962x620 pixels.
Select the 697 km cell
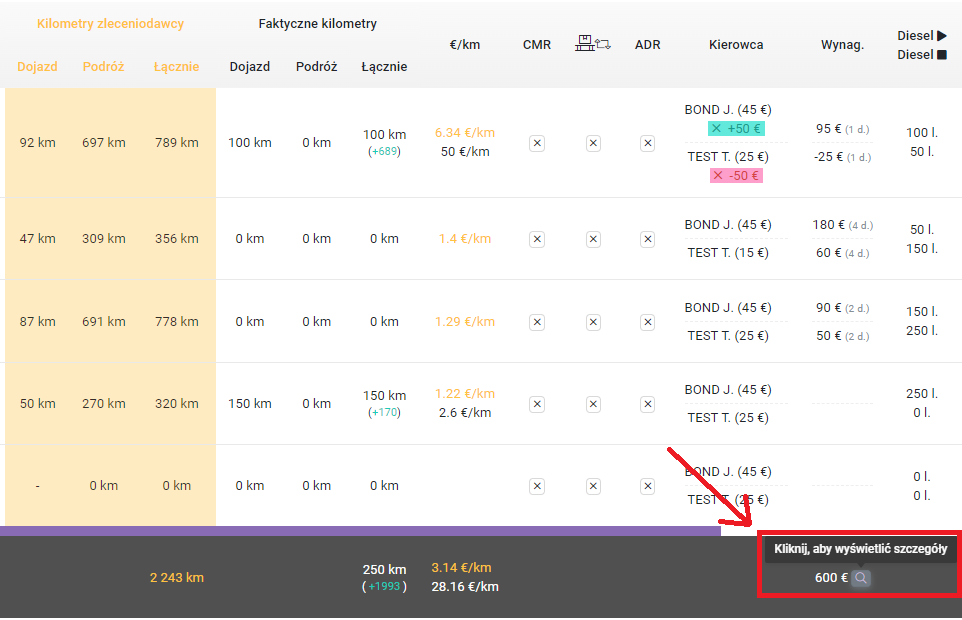point(104,143)
